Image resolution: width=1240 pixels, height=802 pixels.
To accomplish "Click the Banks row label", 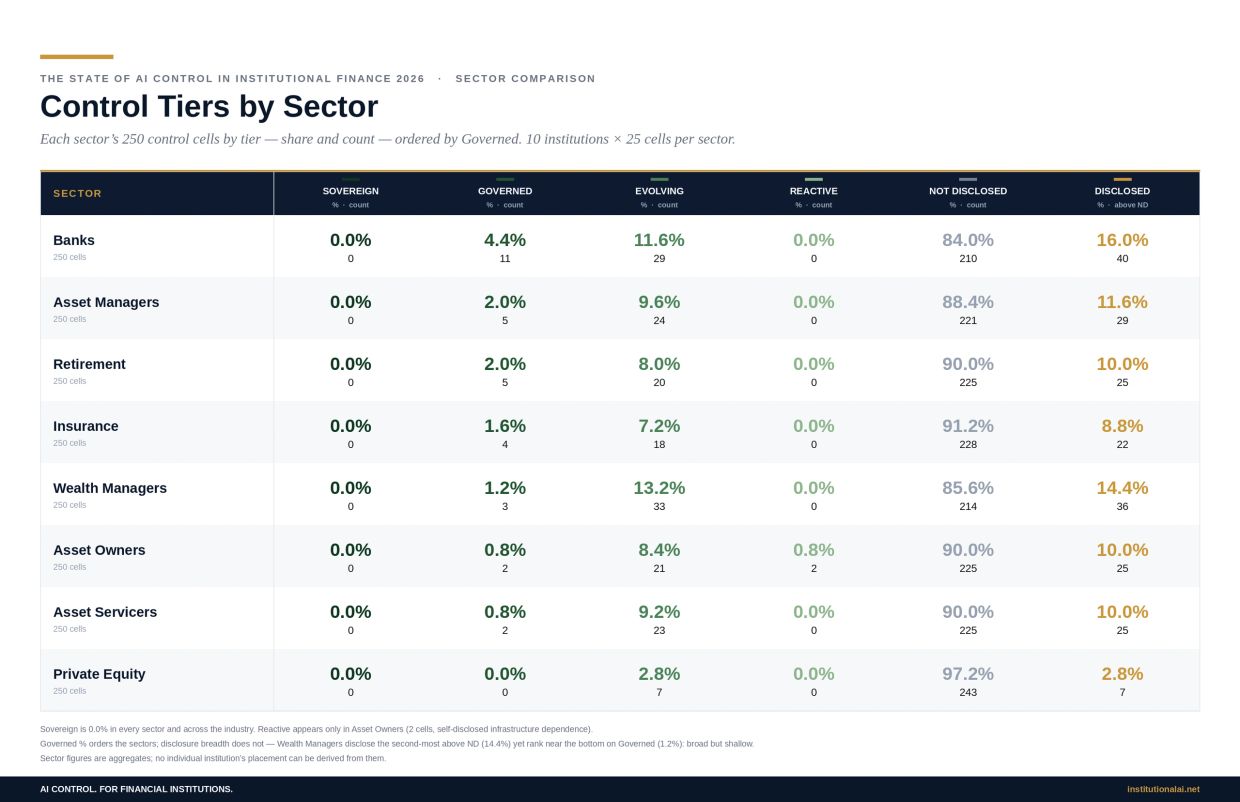I will point(74,240).
